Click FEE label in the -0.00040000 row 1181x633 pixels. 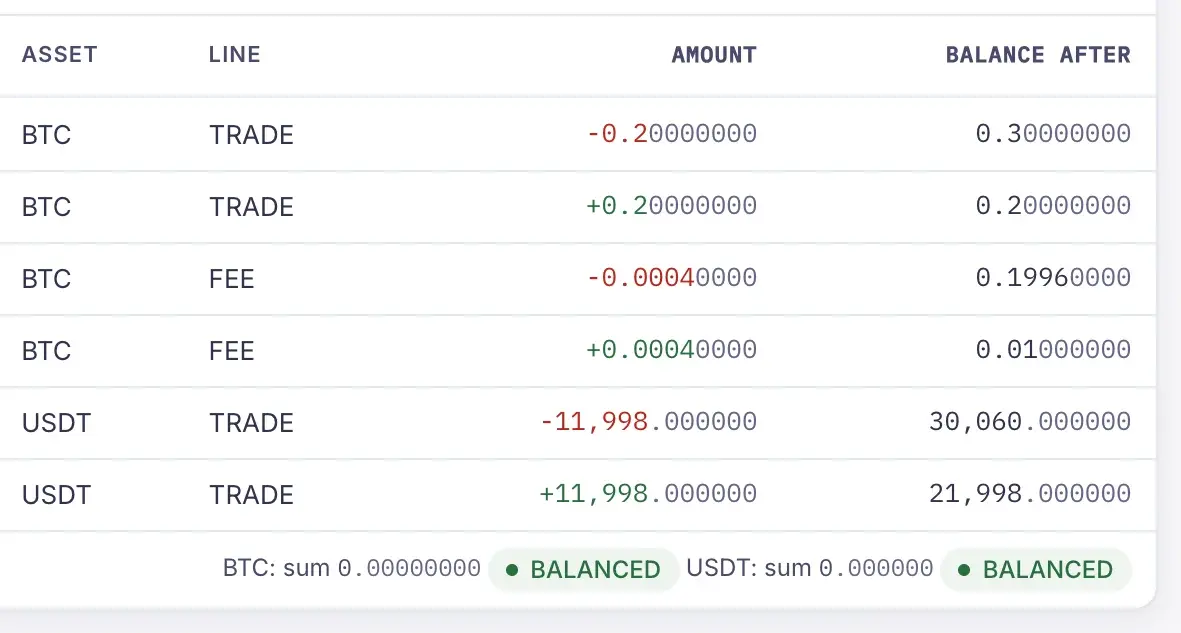(x=231, y=279)
